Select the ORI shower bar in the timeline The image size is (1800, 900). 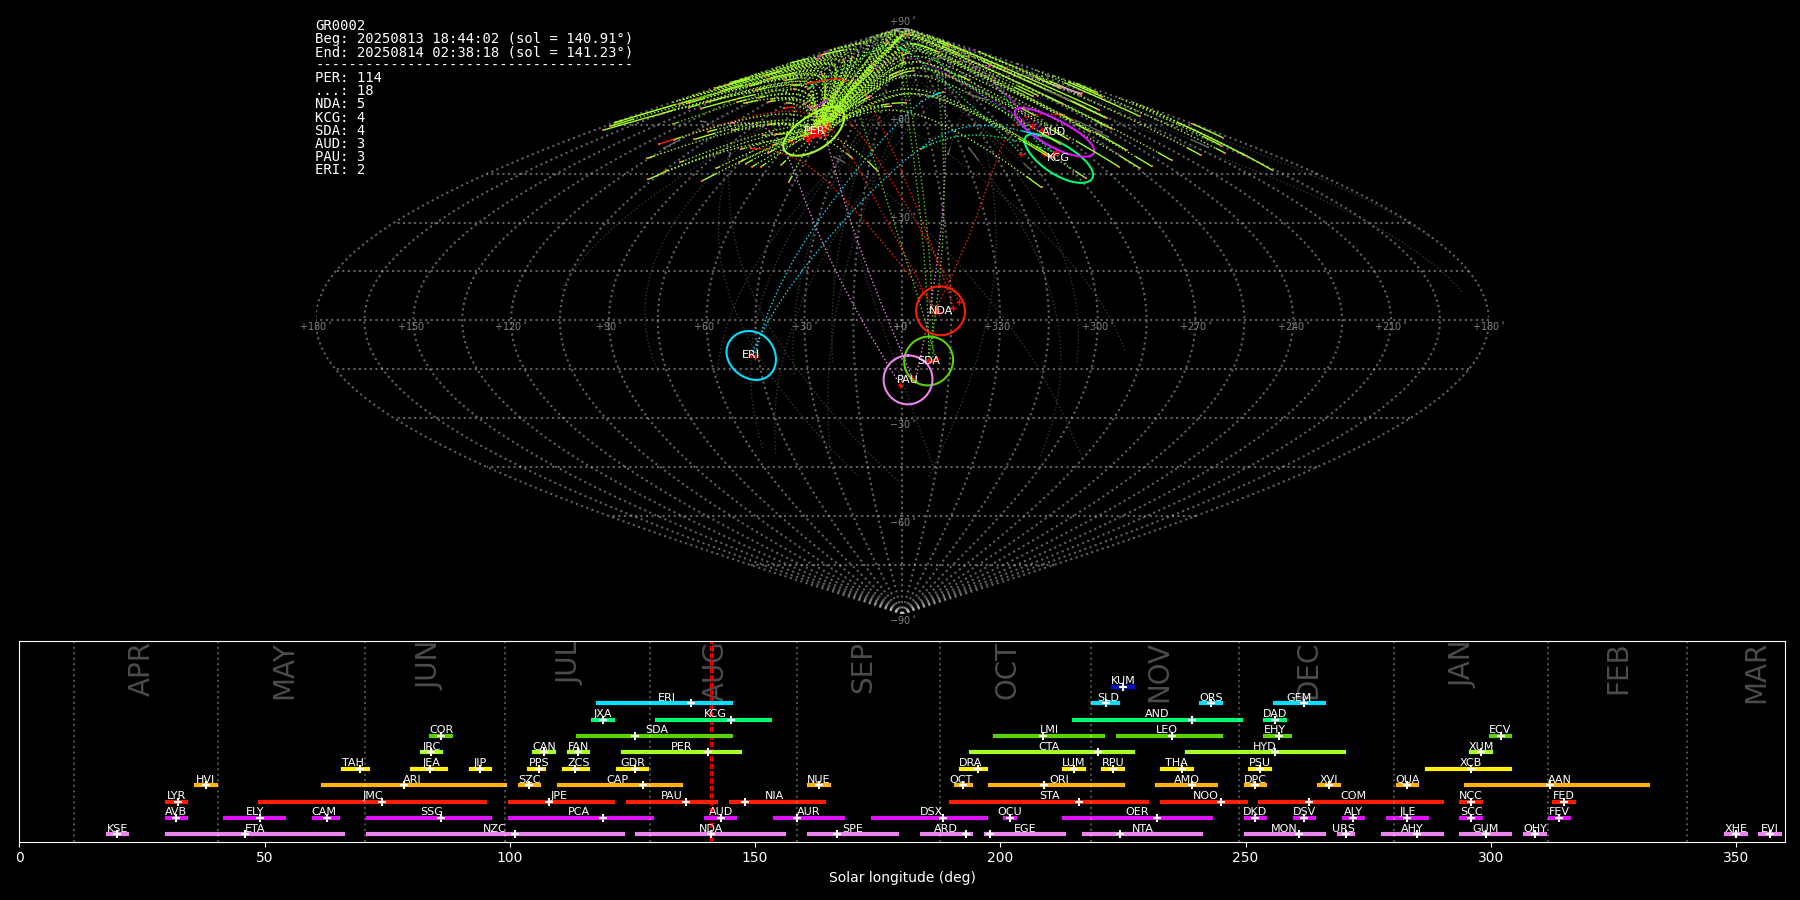[1056, 785]
